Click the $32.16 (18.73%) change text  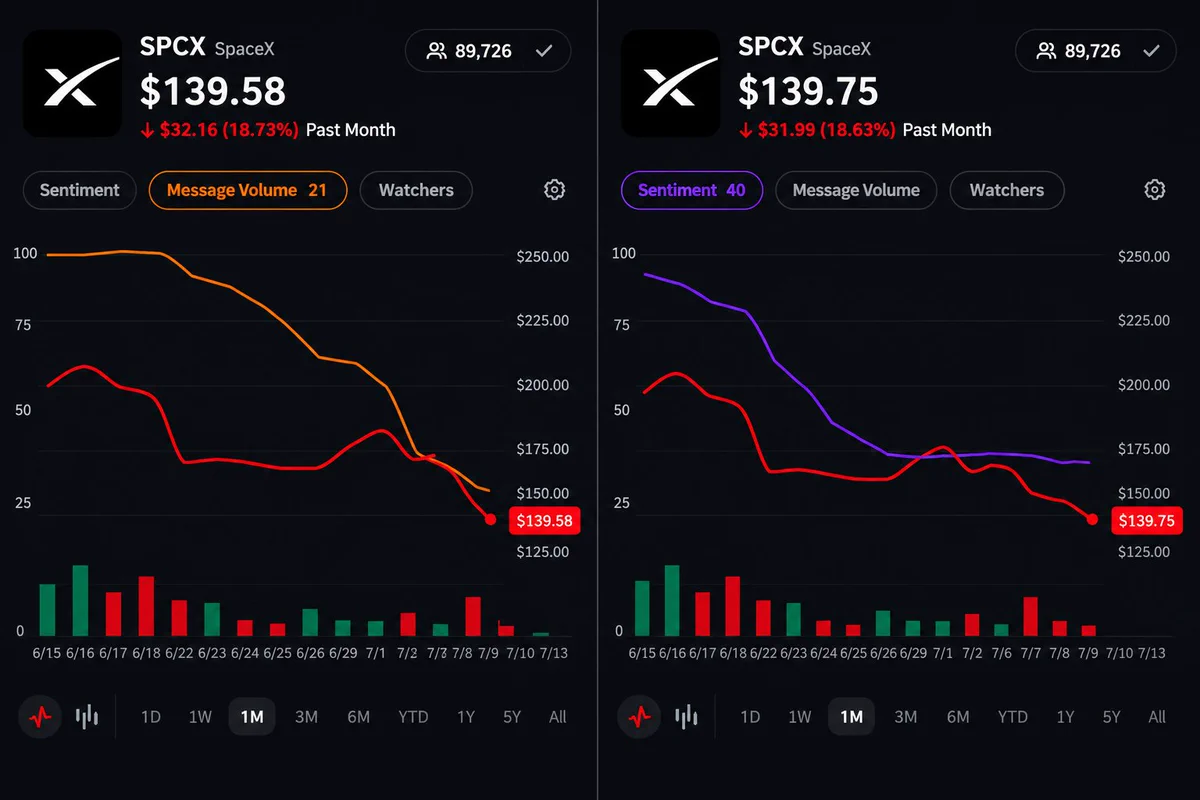point(228,130)
